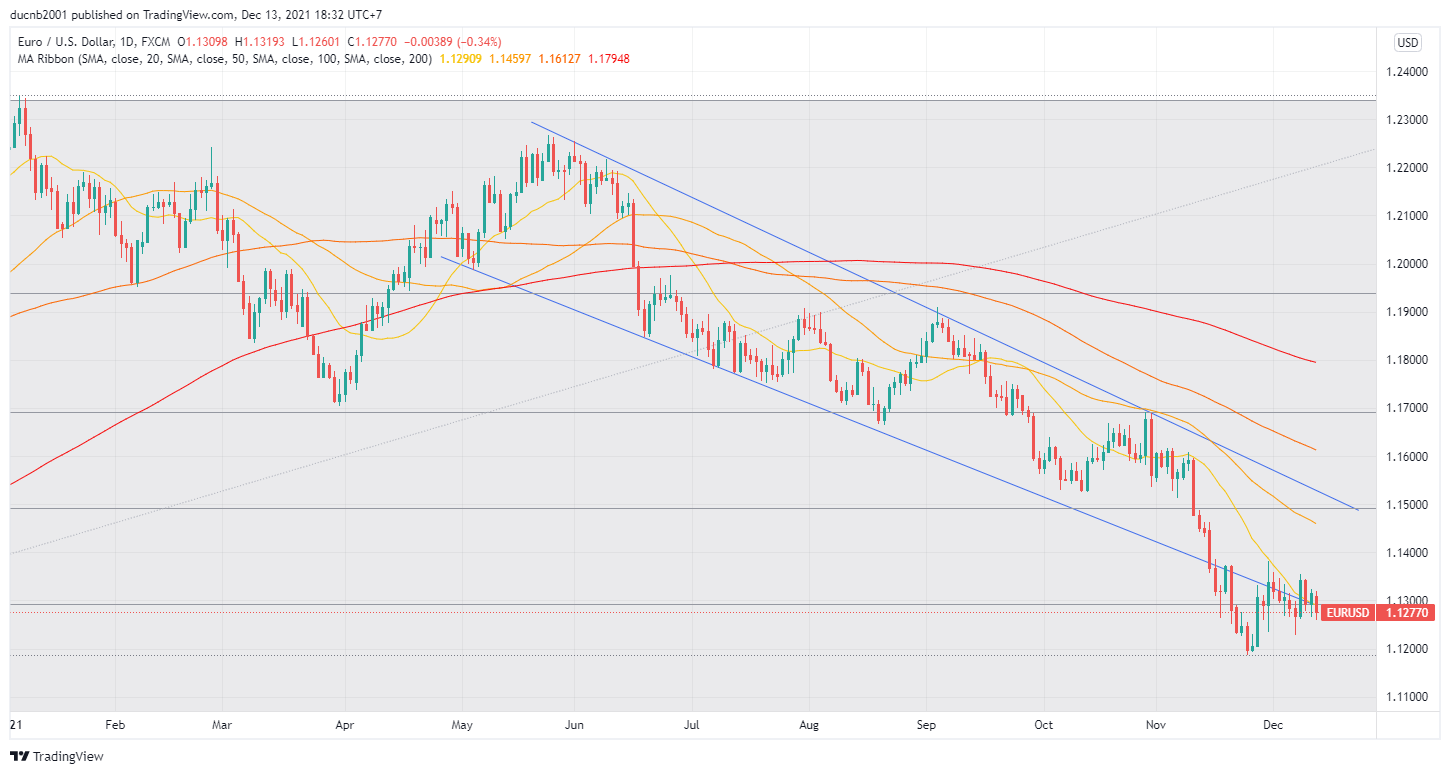Viewport: 1450px width, 774px height.
Task: Click the 1.11000 price axis label
Action: [x=1408, y=697]
